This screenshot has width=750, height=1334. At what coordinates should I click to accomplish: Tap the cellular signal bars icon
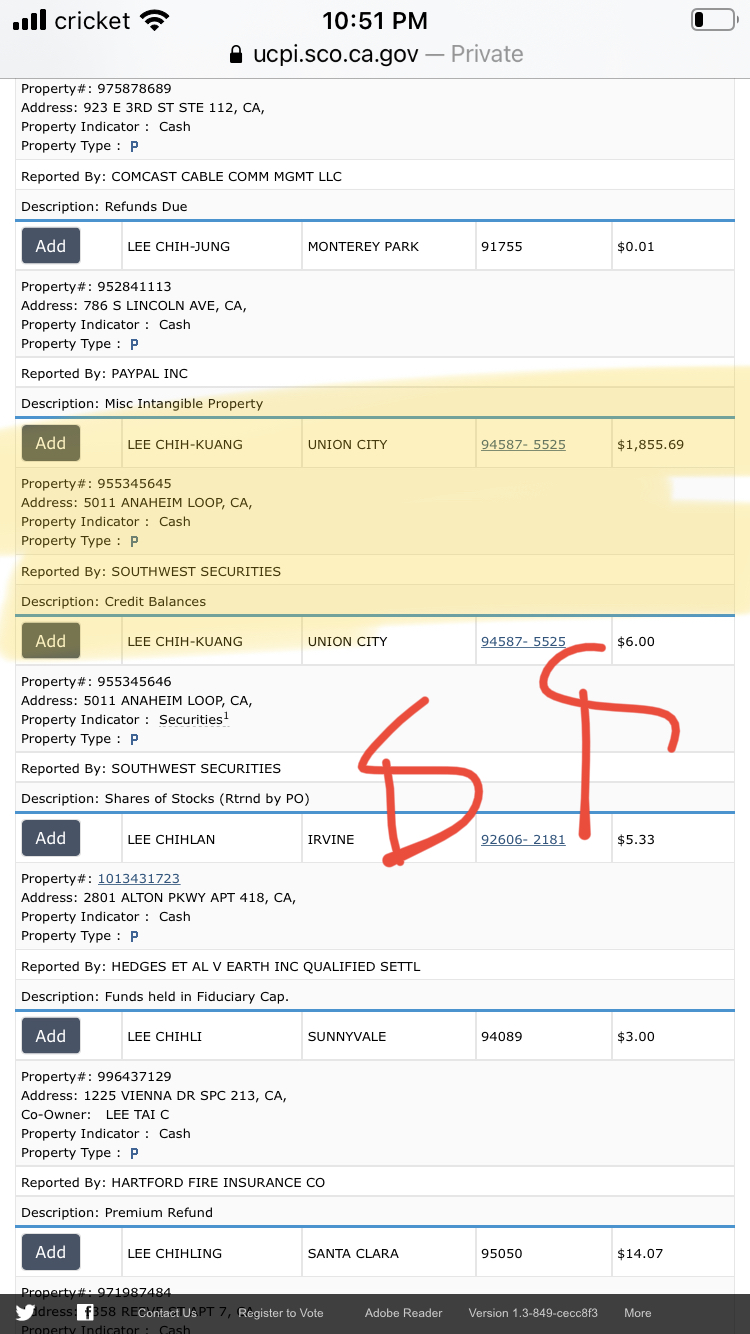[x=30, y=20]
